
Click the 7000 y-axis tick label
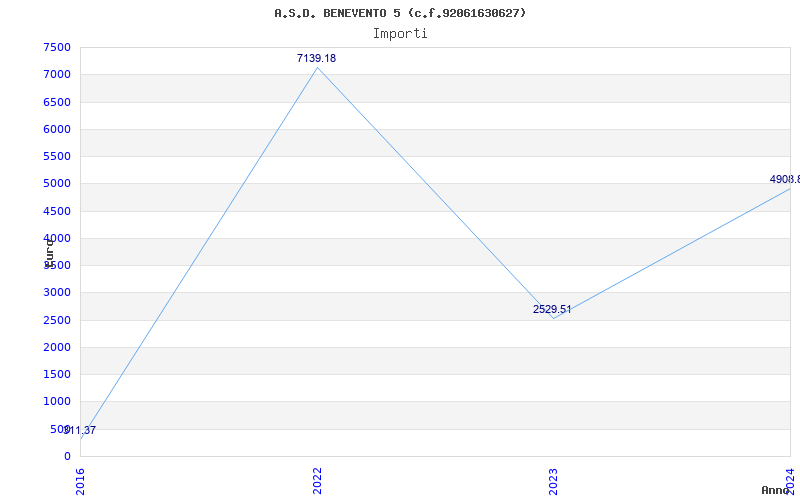57,74
